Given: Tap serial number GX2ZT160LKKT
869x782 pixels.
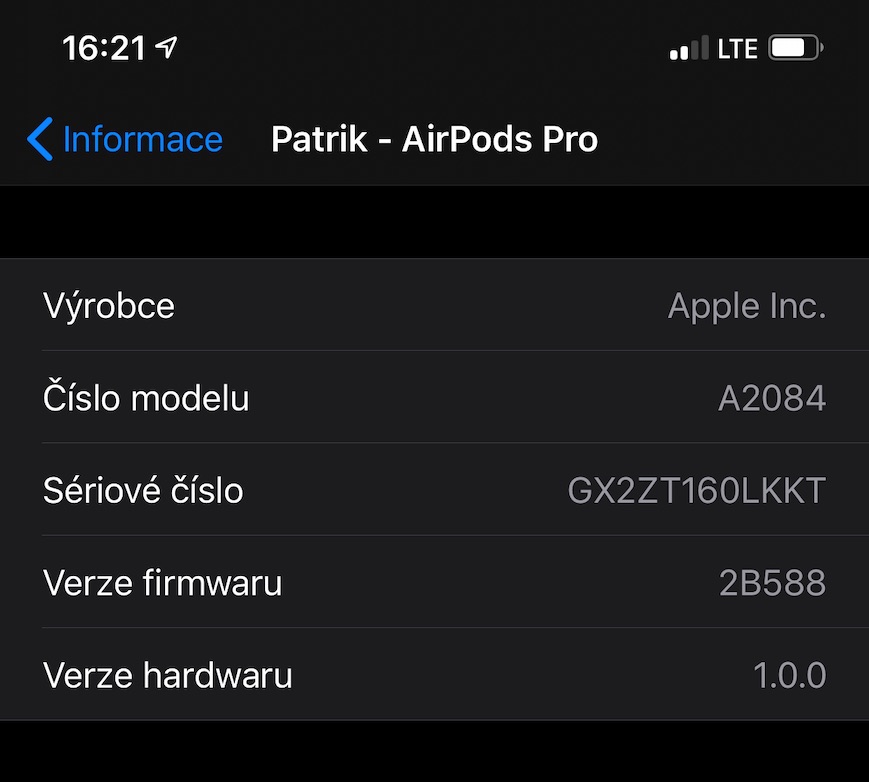Looking at the screenshot, I should pyautogui.click(x=696, y=490).
